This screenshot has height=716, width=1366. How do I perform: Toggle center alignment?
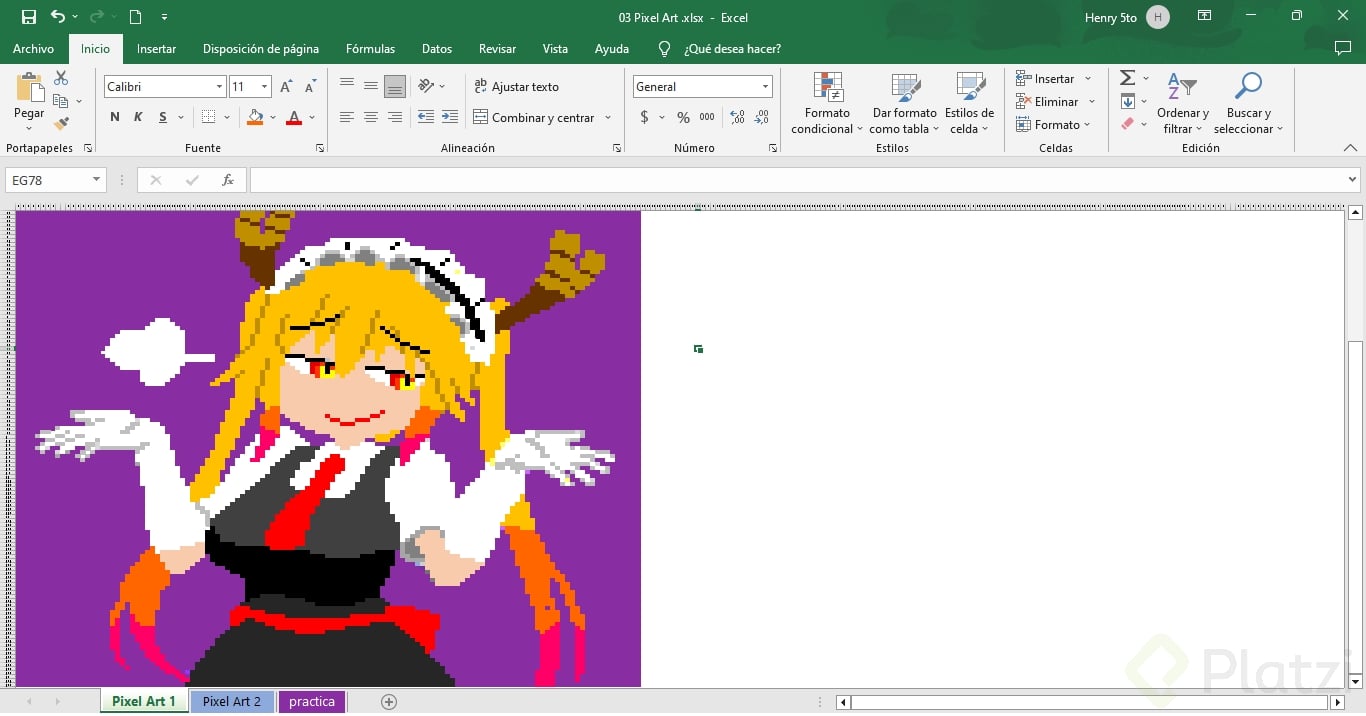[371, 117]
